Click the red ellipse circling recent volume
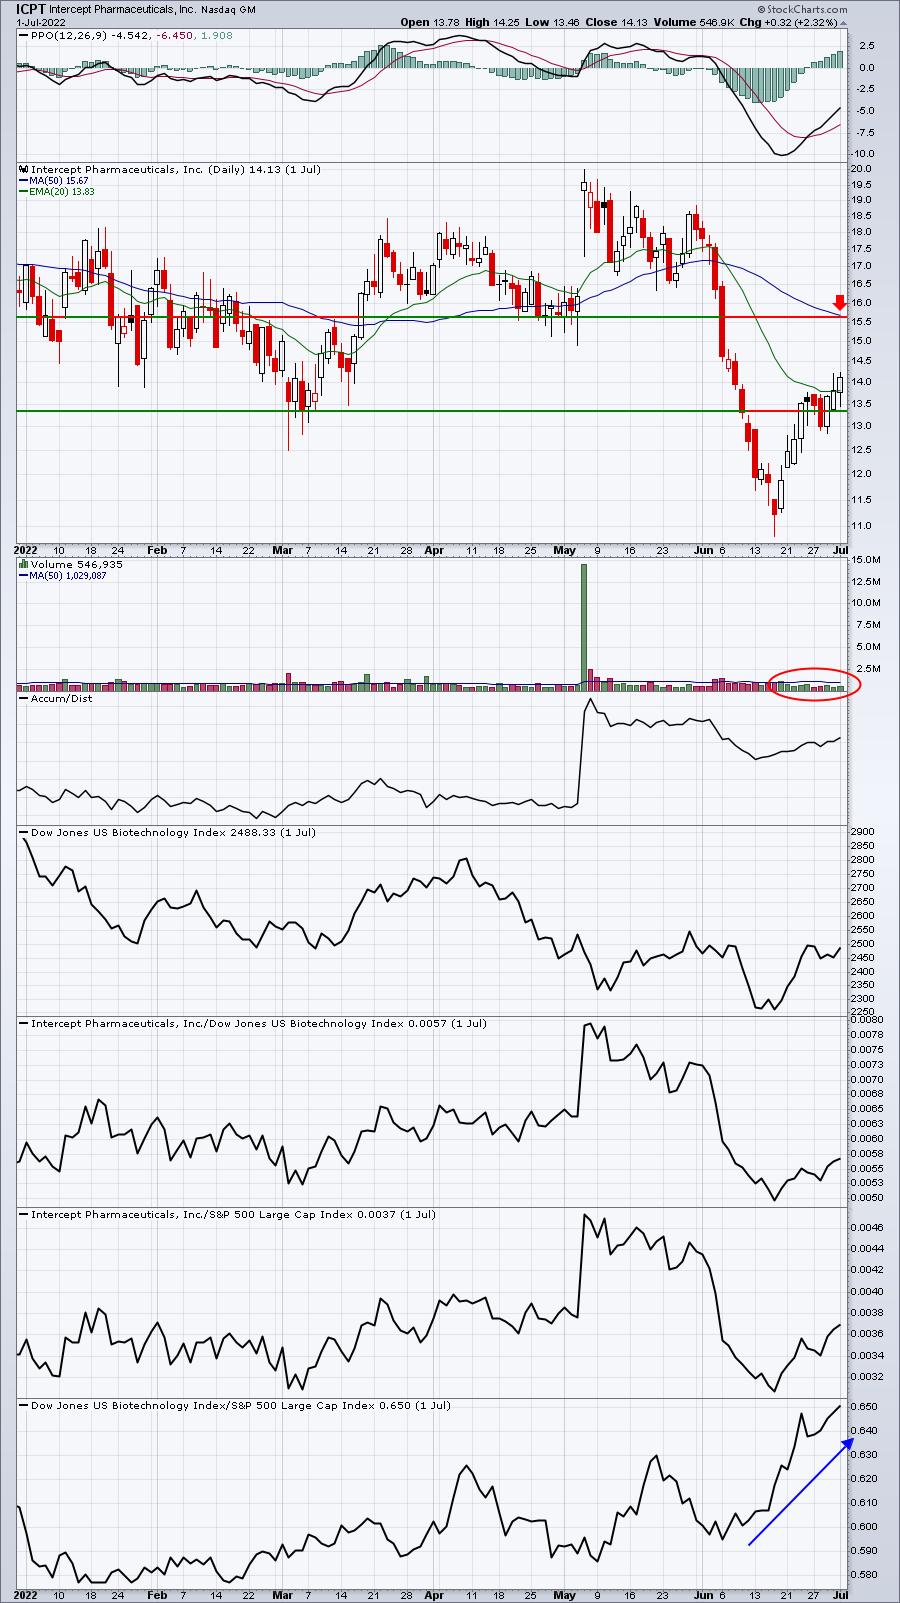This screenshot has height=1603, width=900. click(810, 683)
